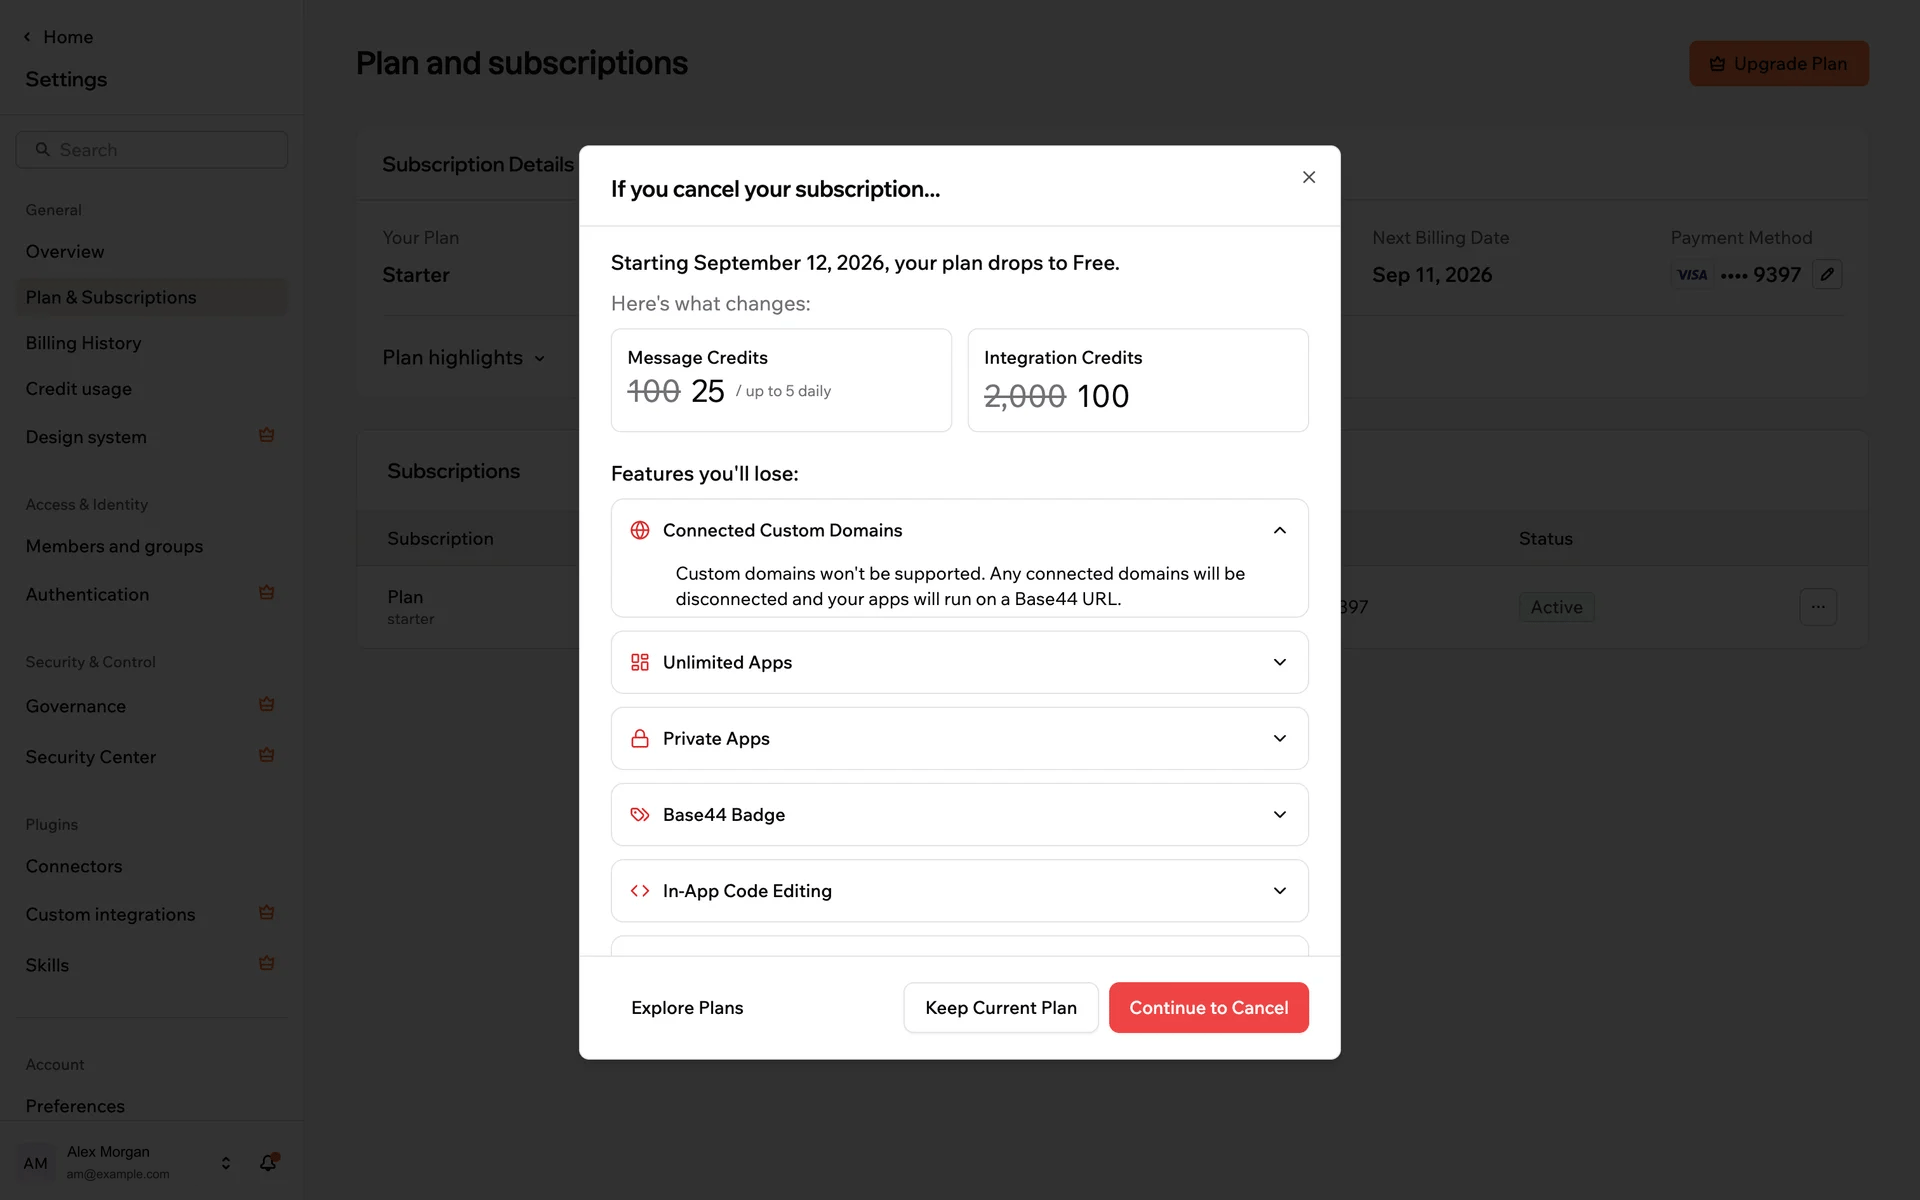Image resolution: width=1920 pixels, height=1200 pixels.
Task: Select Plan & Subscriptions in sidebar
Action: coord(151,297)
